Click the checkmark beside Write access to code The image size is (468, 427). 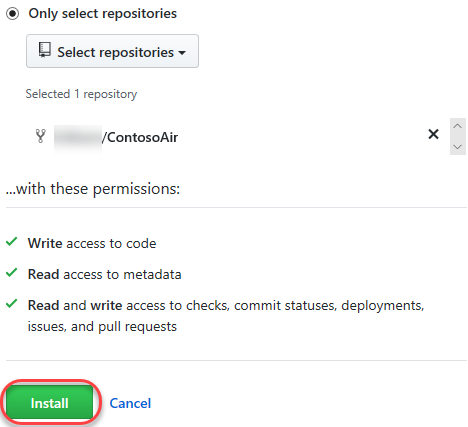[12, 241]
